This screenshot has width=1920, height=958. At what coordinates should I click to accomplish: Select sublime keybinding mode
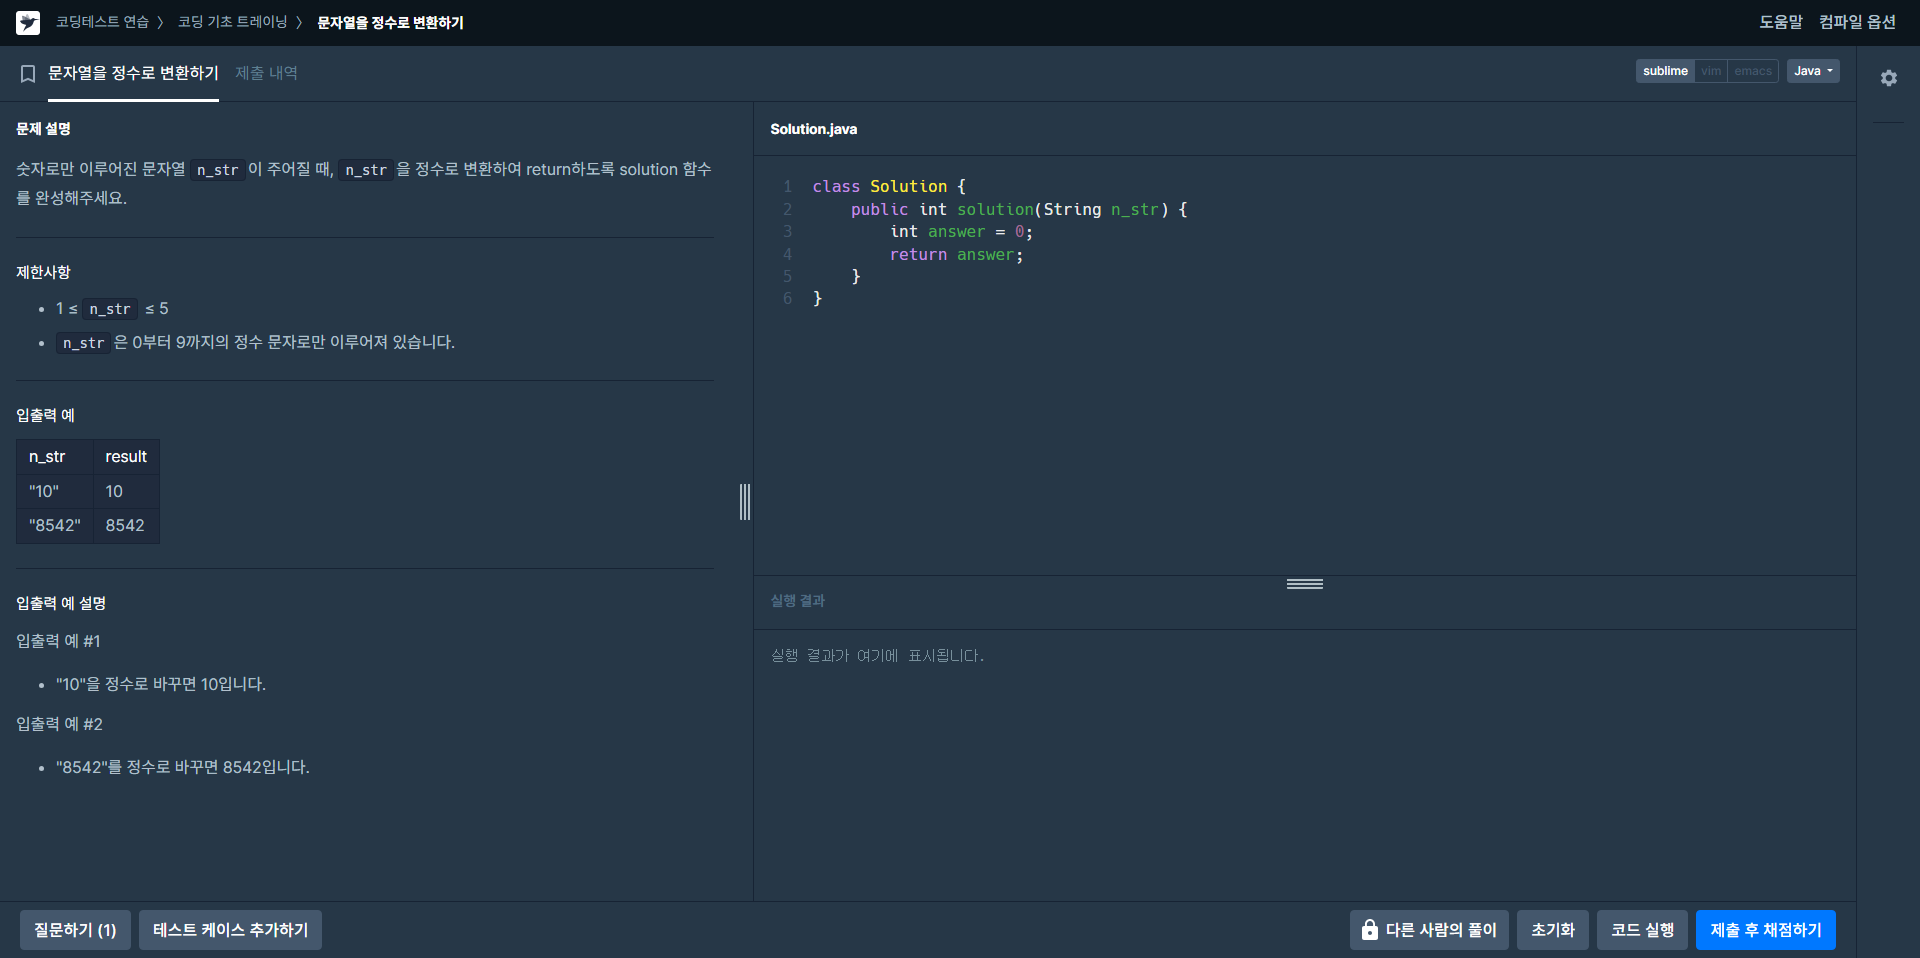(x=1665, y=71)
